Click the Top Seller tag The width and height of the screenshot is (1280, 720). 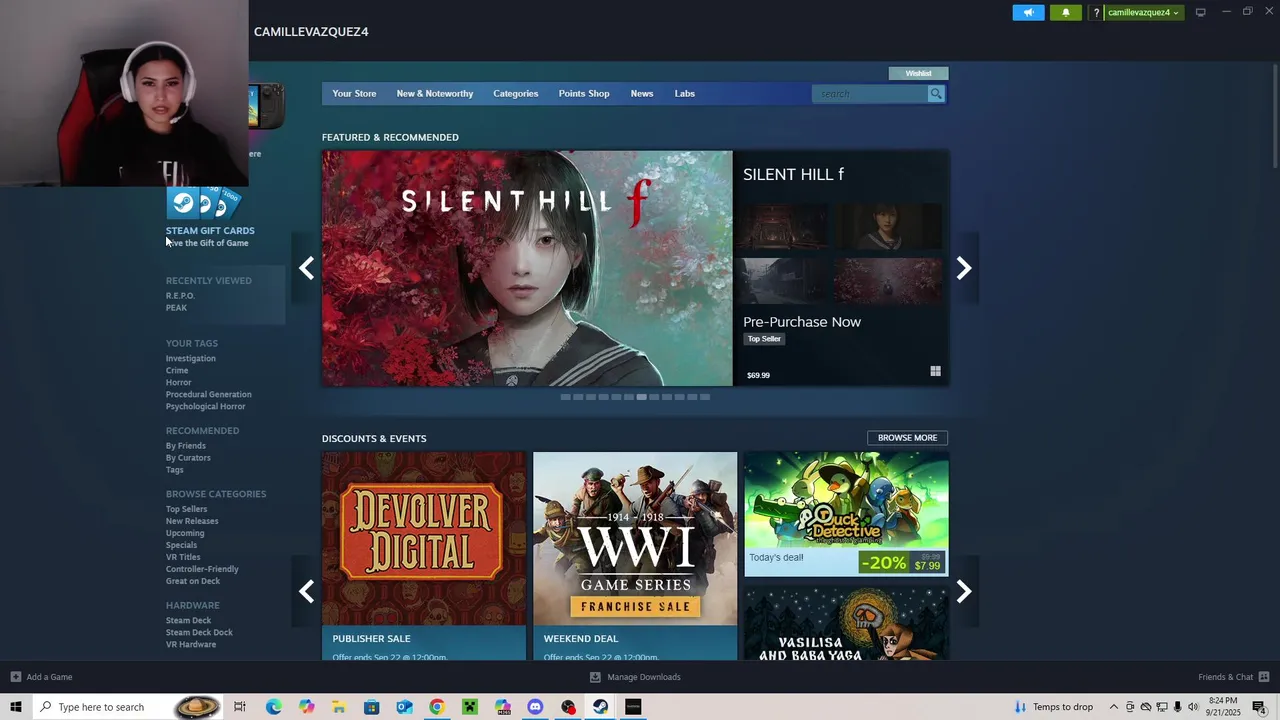tap(764, 339)
